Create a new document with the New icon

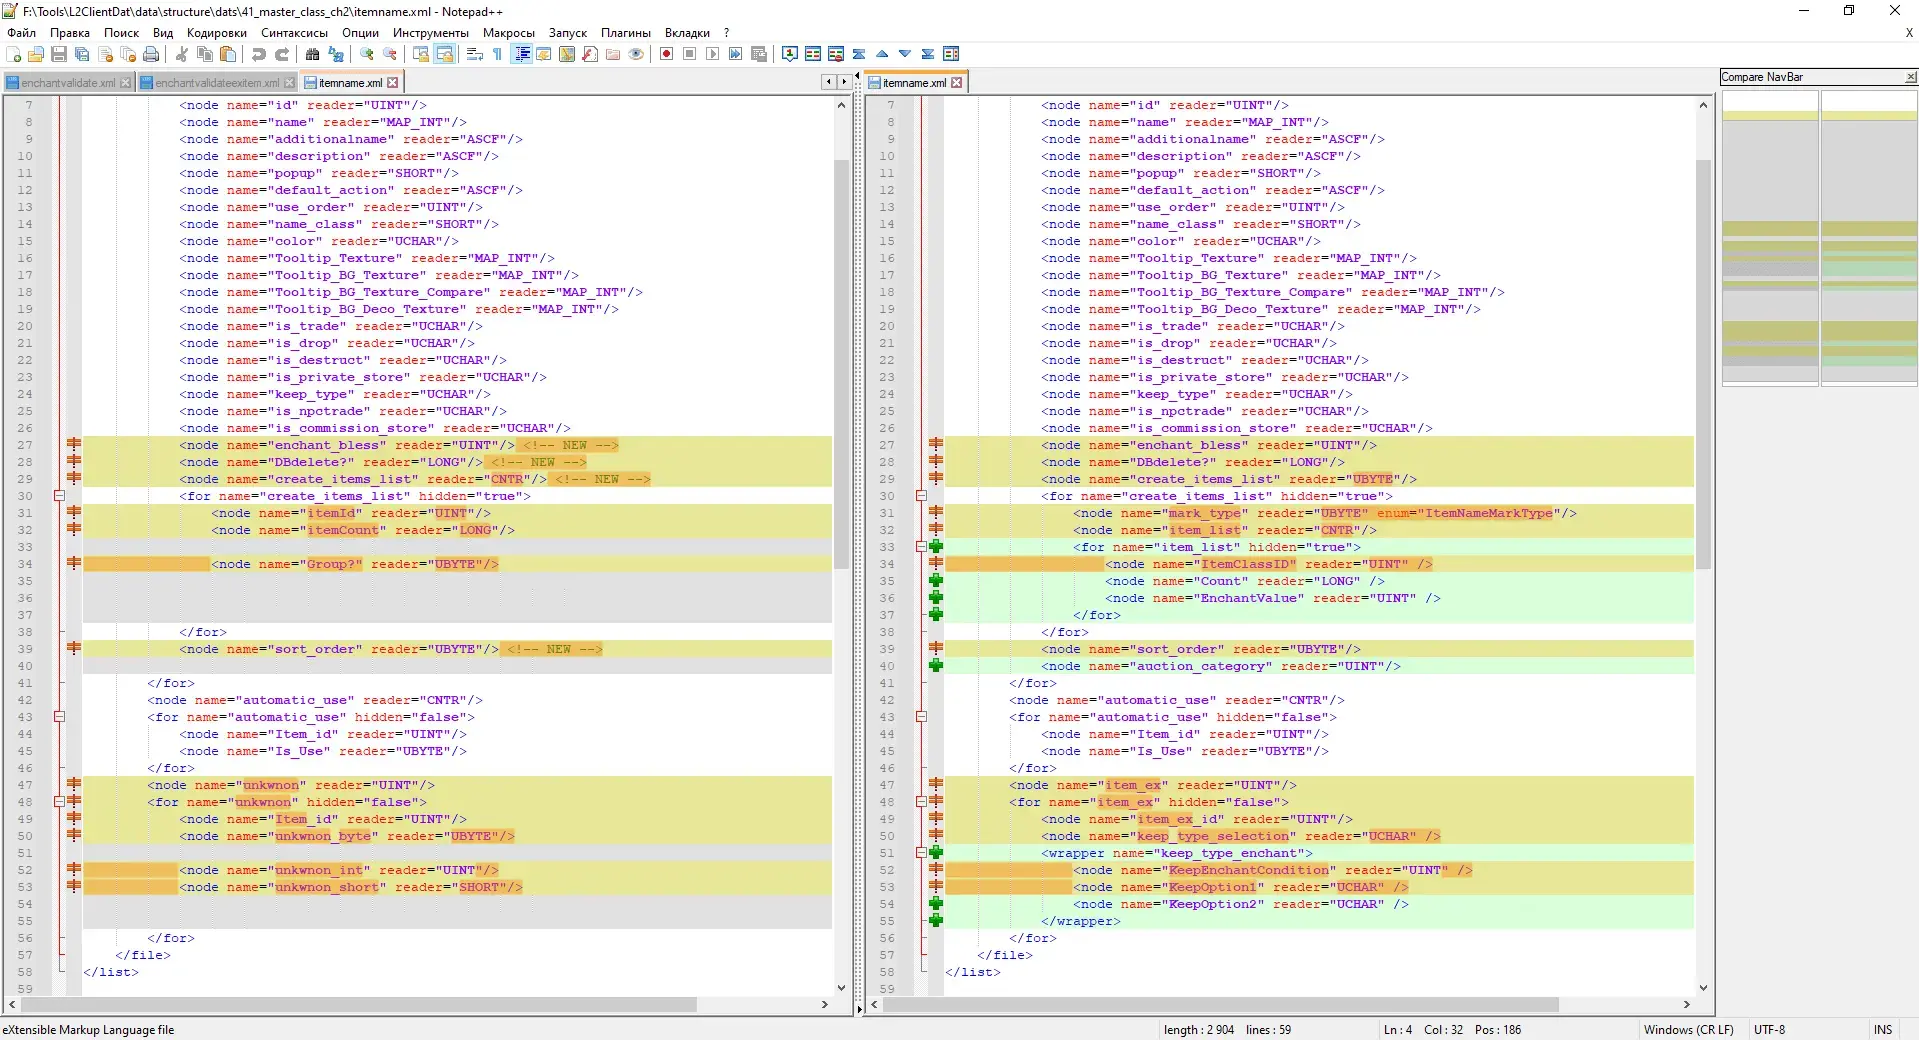click(x=14, y=54)
